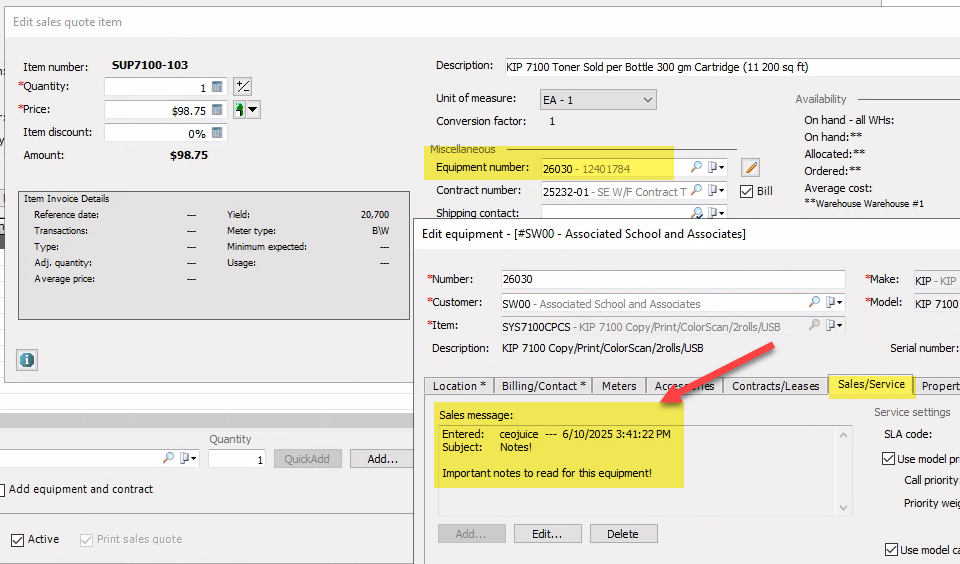Click Delete button under sales message
This screenshot has width=960, height=564.
pyautogui.click(x=623, y=534)
